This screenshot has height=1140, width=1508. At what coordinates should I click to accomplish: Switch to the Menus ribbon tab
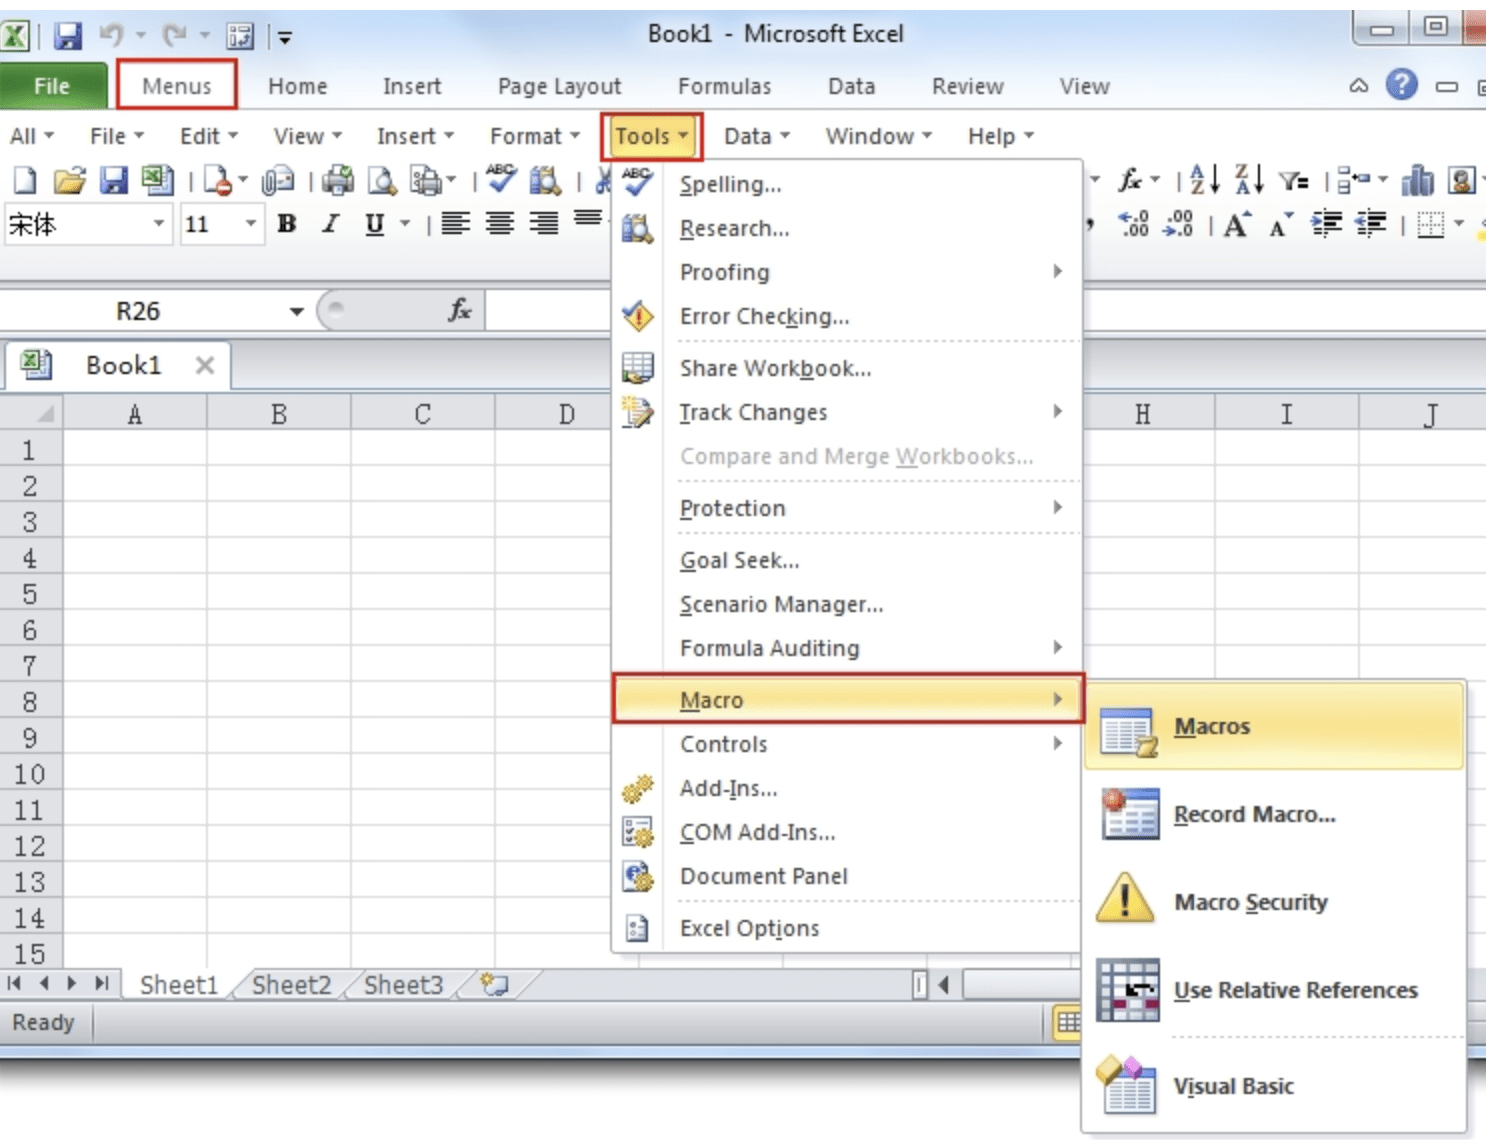tap(177, 85)
